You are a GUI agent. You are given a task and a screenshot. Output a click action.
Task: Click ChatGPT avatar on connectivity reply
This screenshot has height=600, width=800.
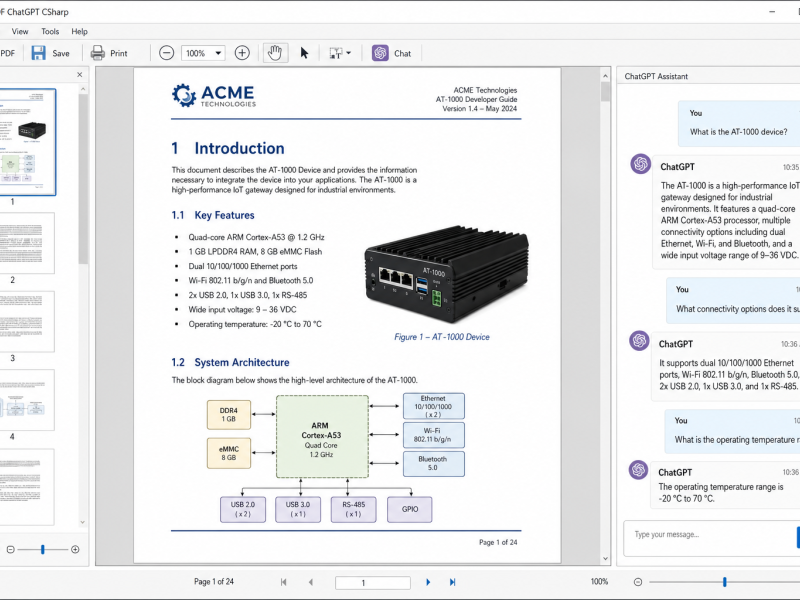point(639,340)
